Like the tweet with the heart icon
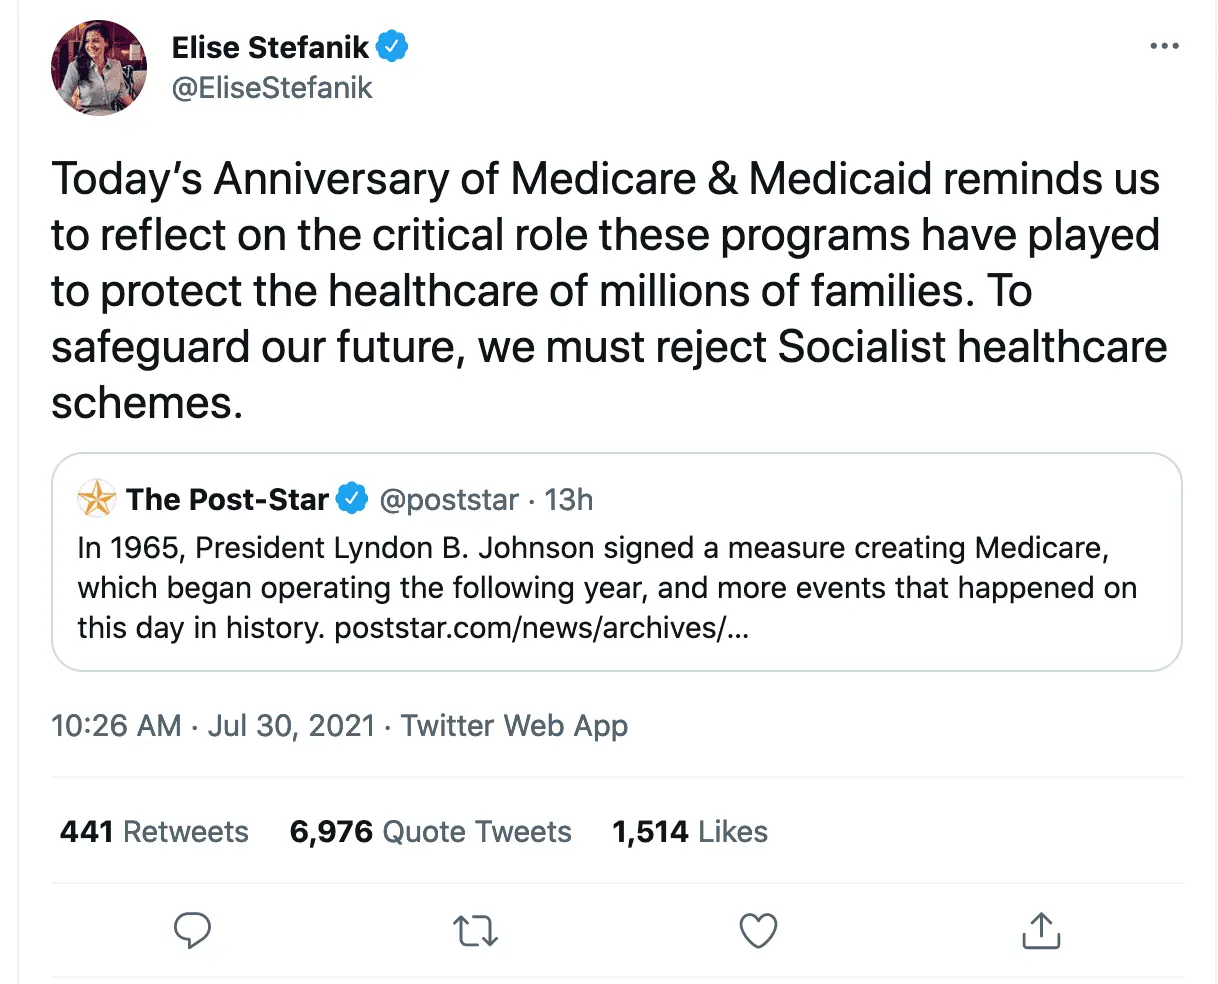The image size is (1218, 984). point(758,931)
